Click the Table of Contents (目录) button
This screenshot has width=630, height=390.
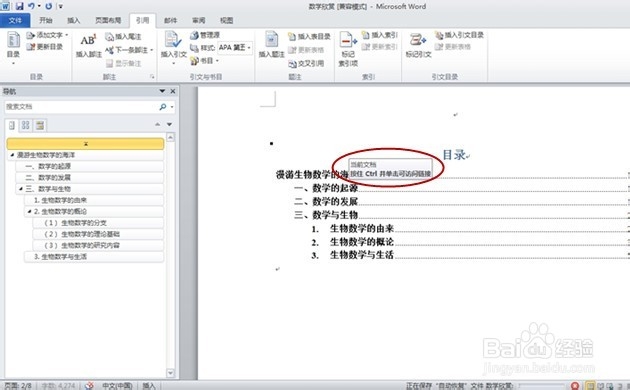point(13,48)
